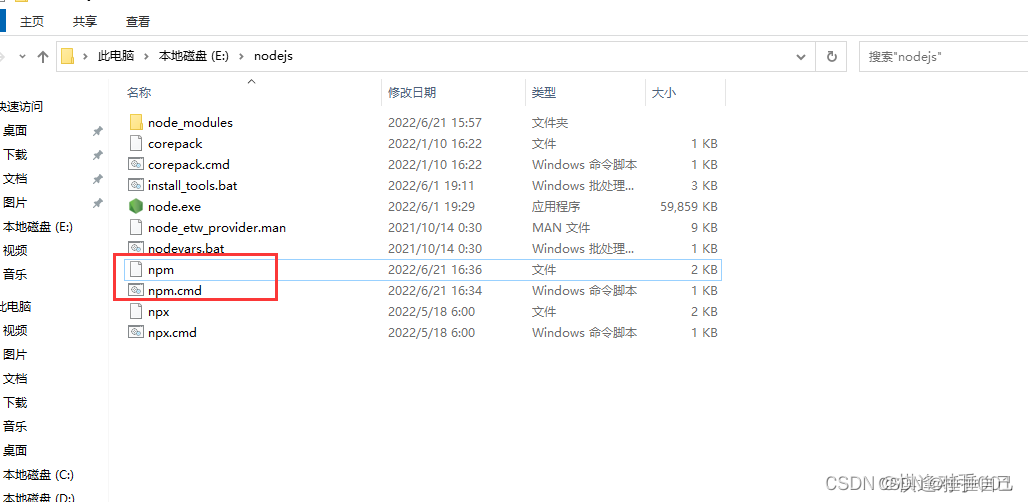1028x502 pixels.
Task: Select the corepack.cmd file name
Action: point(189,164)
